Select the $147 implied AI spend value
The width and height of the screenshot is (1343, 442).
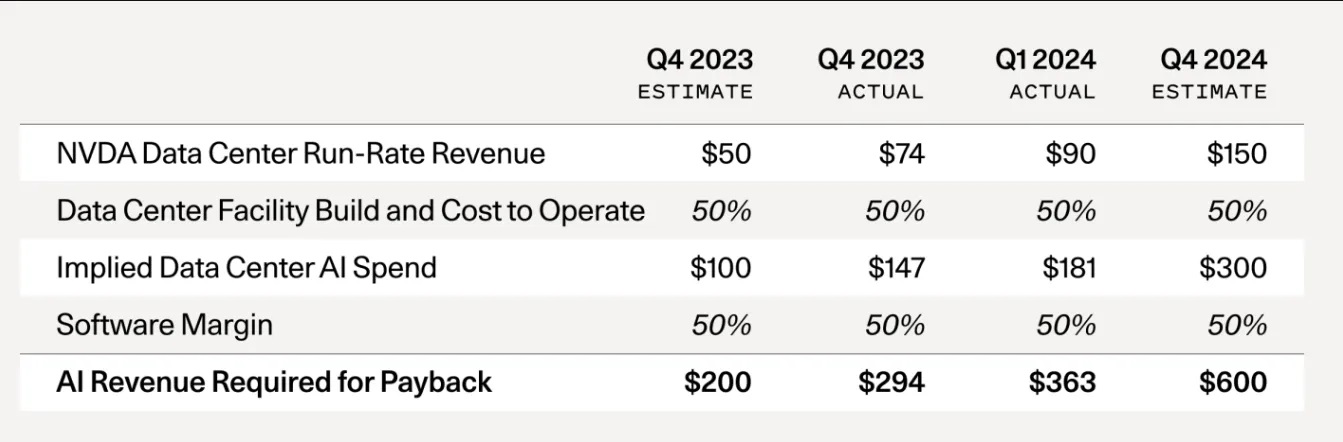[x=896, y=267]
